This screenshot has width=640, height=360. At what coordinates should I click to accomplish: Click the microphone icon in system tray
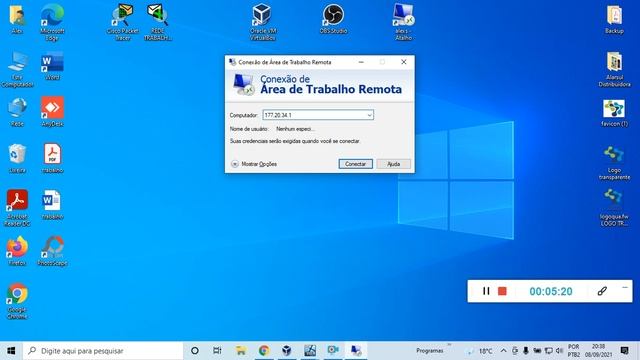click(526, 350)
